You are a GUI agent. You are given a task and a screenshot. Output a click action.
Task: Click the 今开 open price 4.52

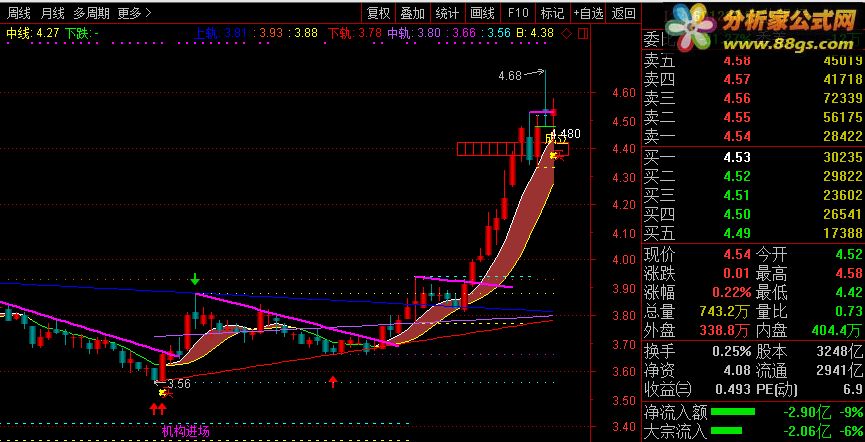(x=848, y=255)
